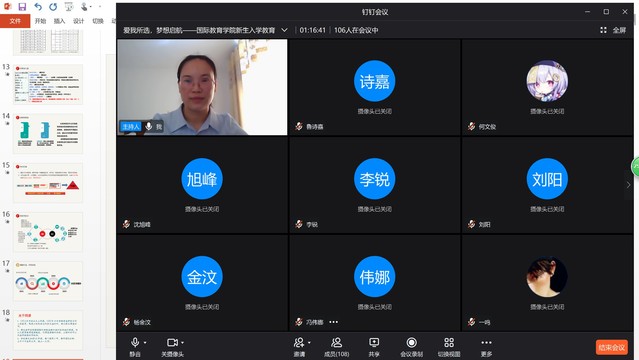The image size is (639, 360).
Task: Open the 文件 (File) tab
Action: click(x=15, y=21)
